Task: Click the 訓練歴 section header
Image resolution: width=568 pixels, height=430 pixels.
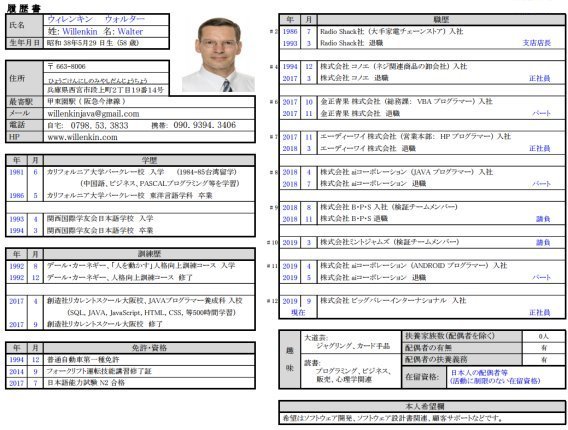Action: pos(149,254)
